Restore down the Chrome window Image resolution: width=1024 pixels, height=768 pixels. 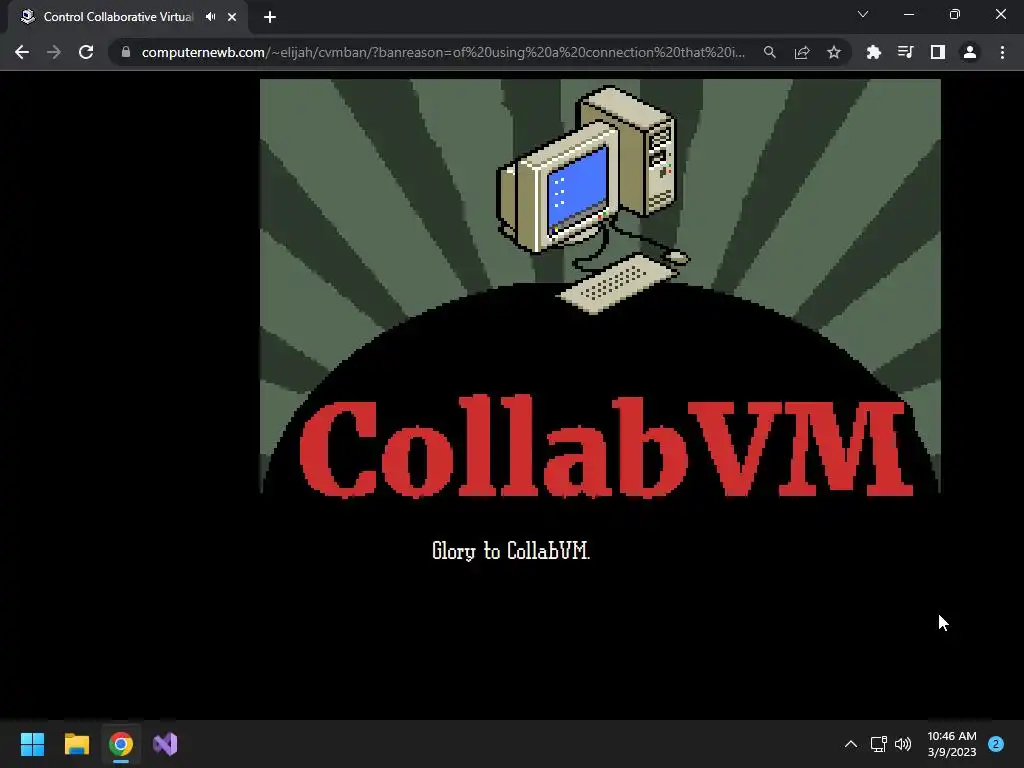(955, 14)
